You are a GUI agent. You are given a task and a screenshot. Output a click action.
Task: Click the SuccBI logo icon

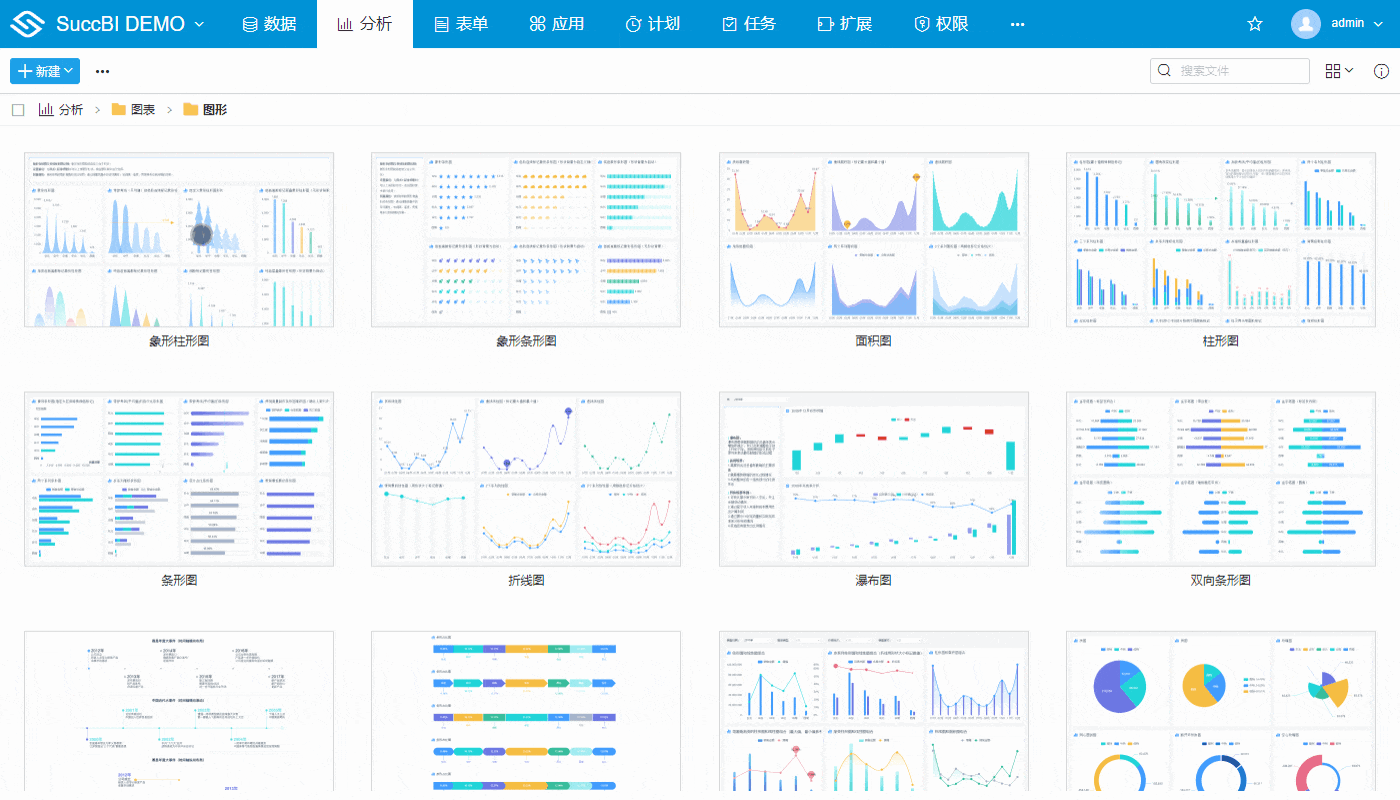pyautogui.click(x=28, y=24)
